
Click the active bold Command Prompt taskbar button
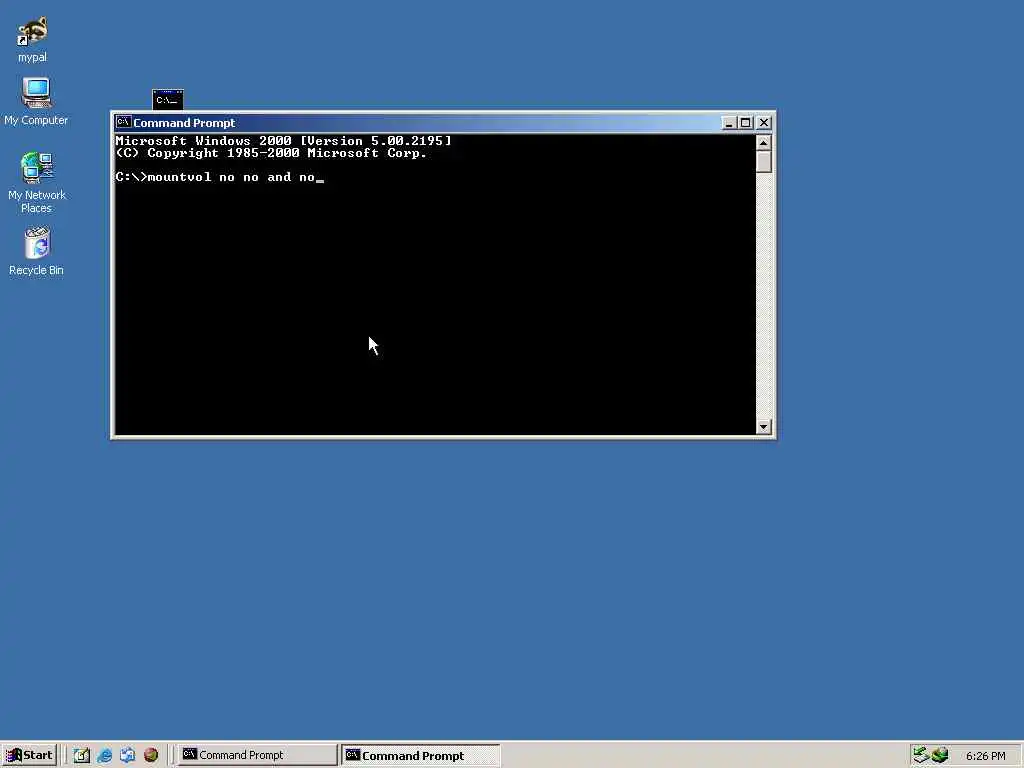pos(421,755)
